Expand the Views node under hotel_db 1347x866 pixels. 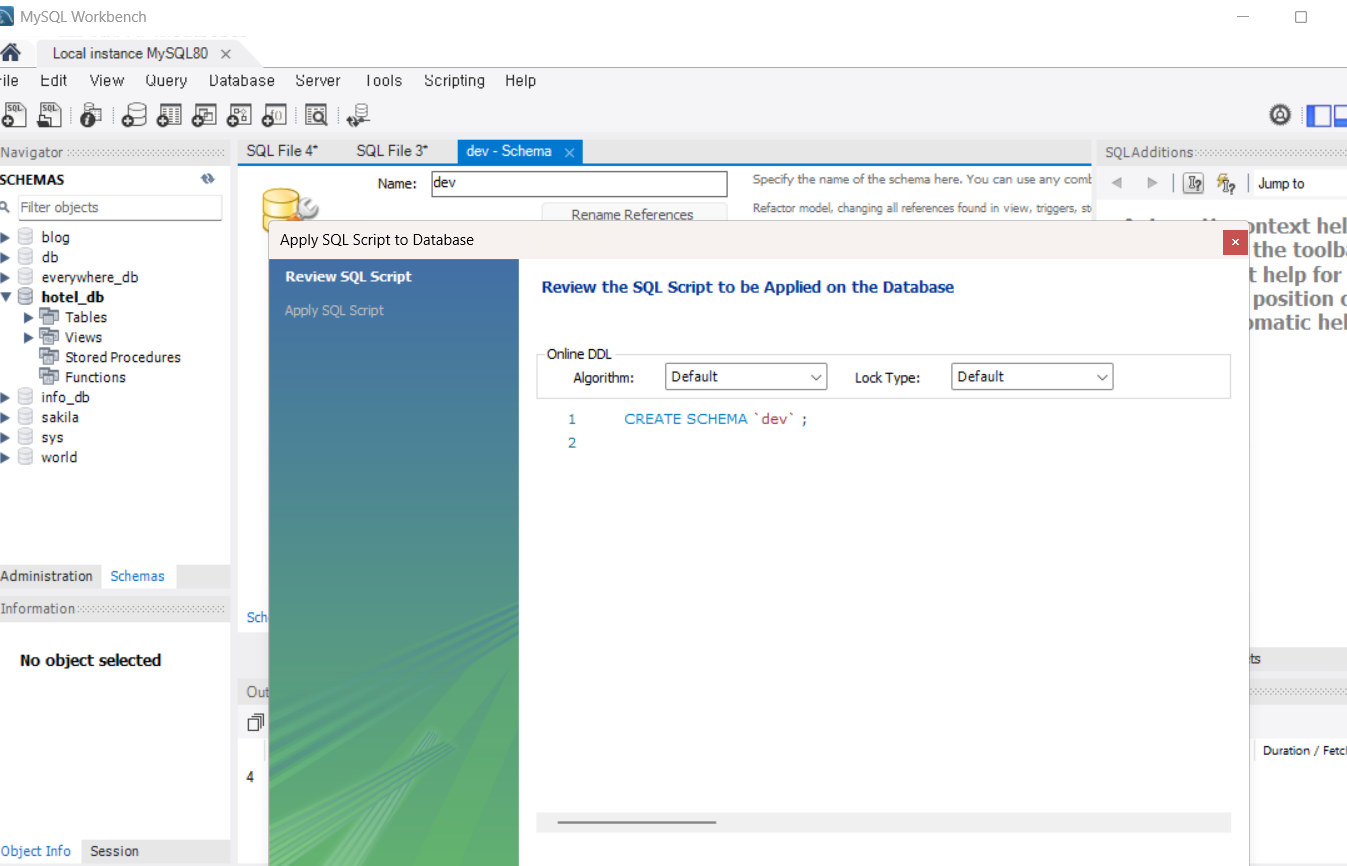[28, 337]
